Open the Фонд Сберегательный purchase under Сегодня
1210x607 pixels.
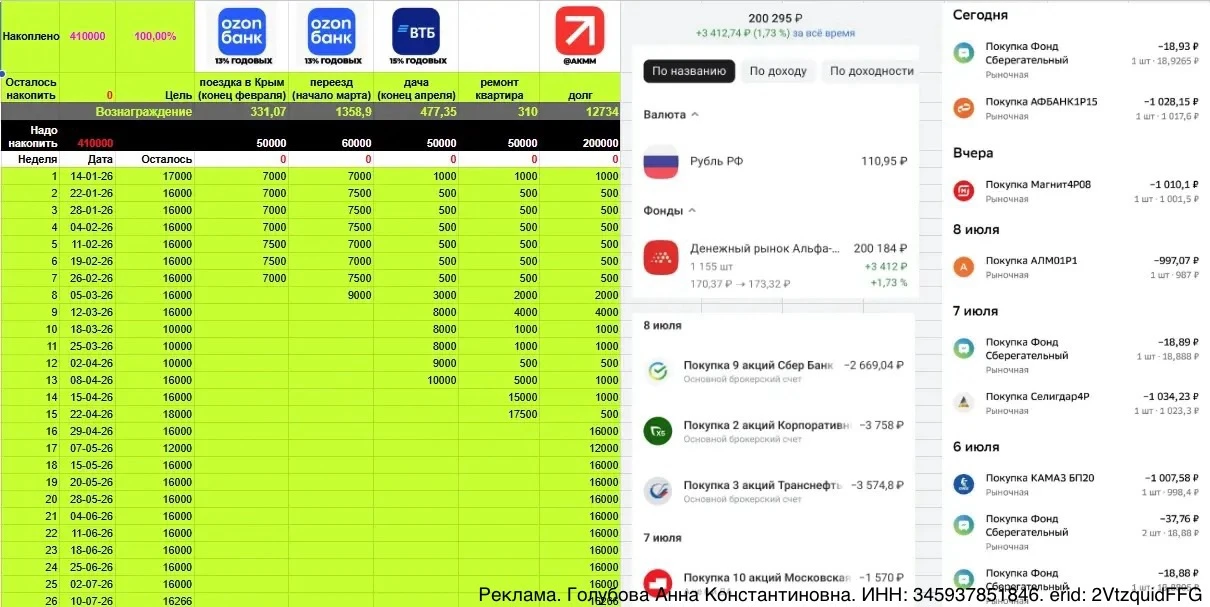click(x=1076, y=60)
